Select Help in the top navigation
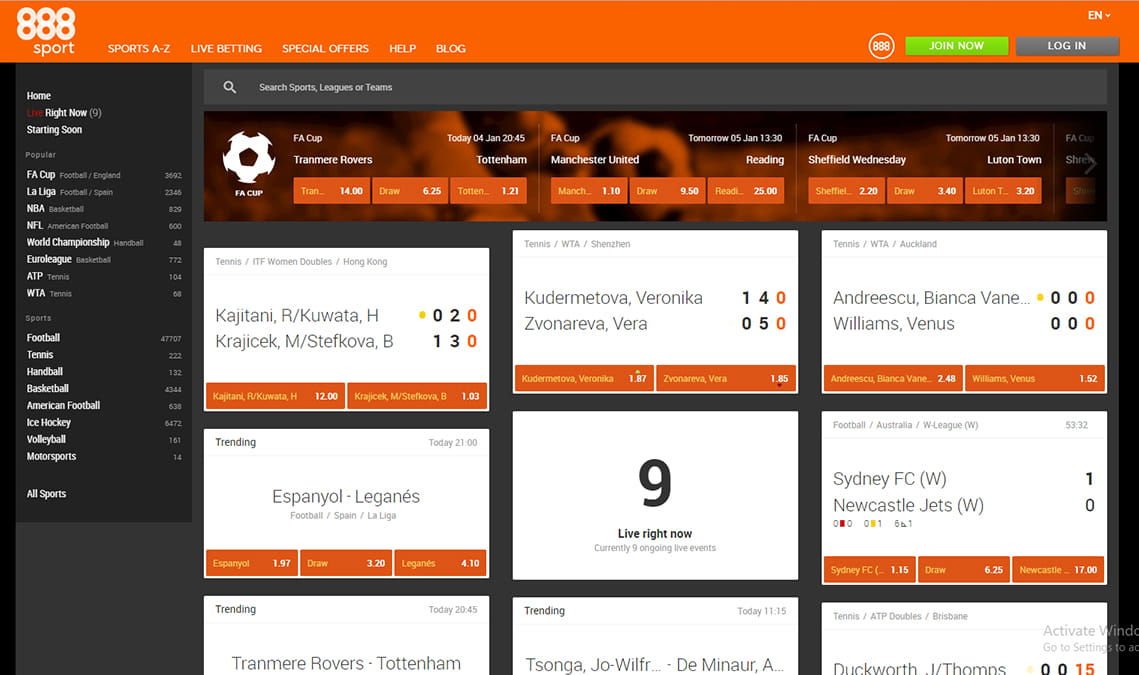This screenshot has height=675, width=1139. [x=402, y=49]
